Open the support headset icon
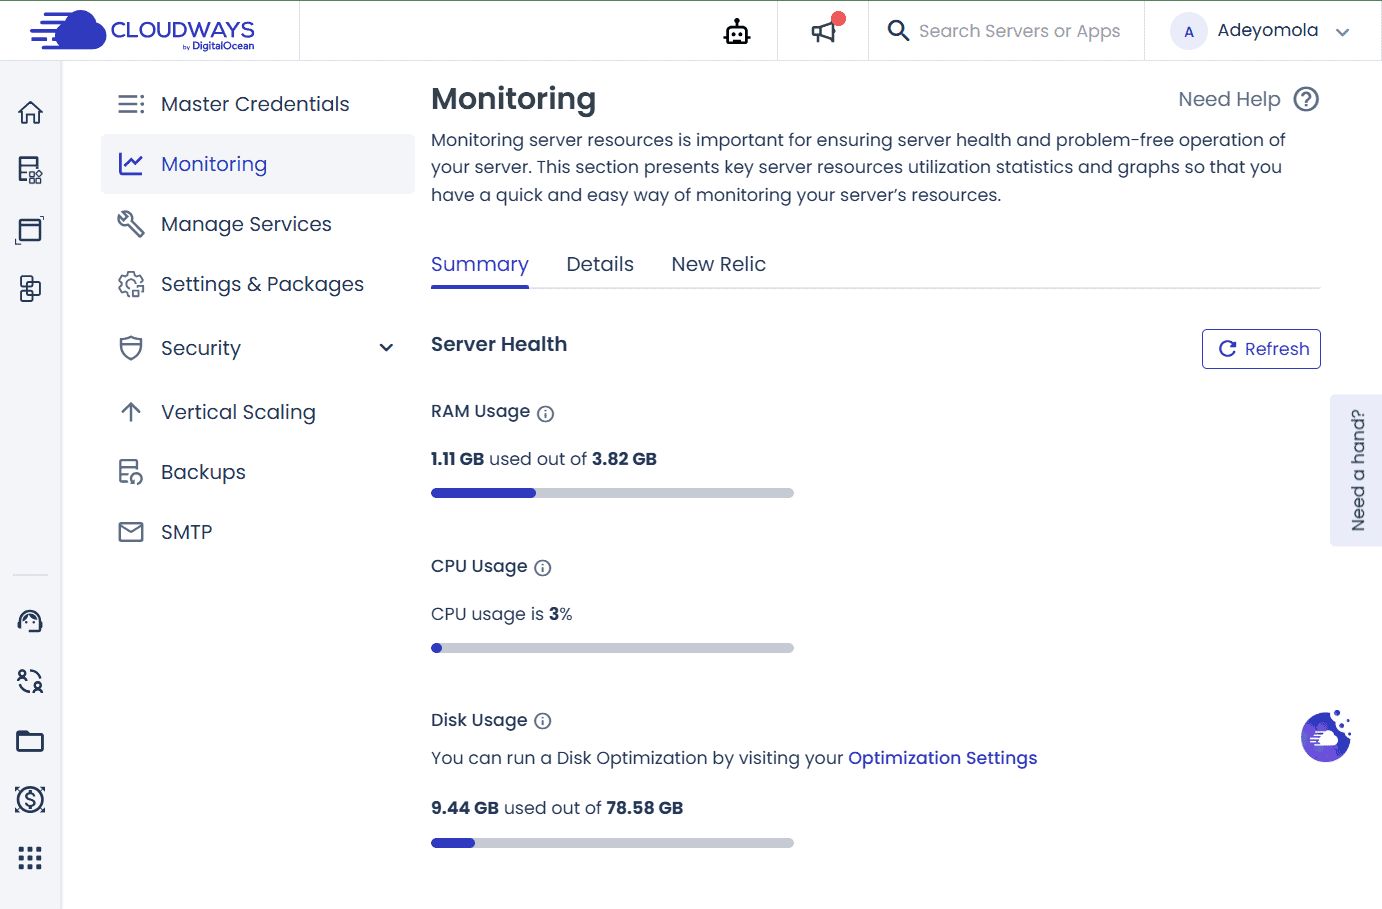Image resolution: width=1382 pixels, height=909 pixels. (x=30, y=621)
